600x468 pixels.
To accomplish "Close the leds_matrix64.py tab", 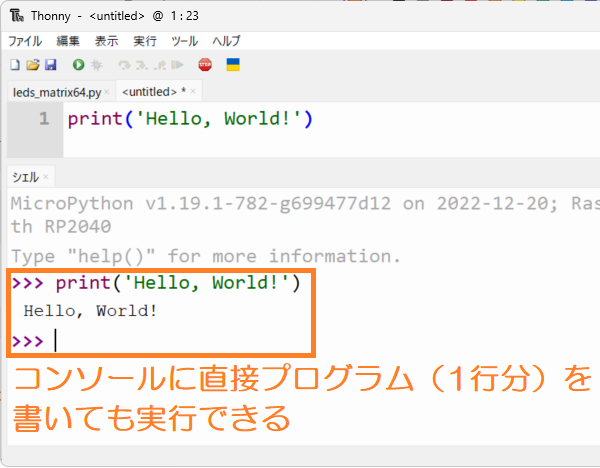I will [107, 92].
